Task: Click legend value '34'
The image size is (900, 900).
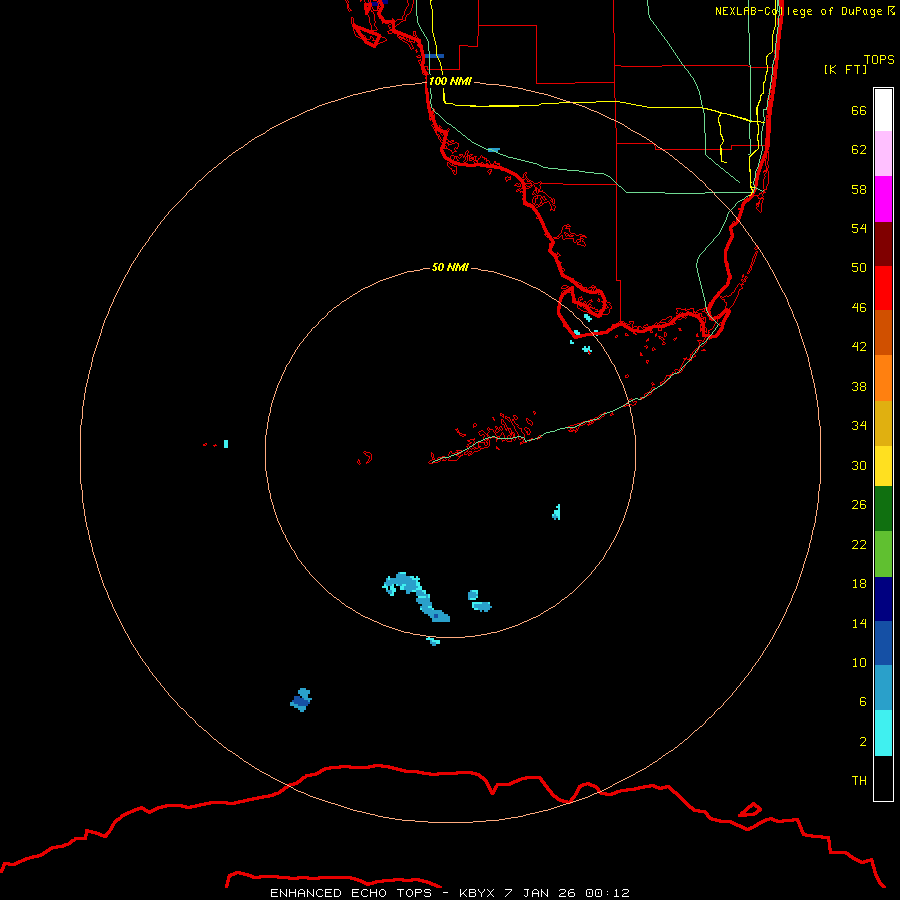Action: pyautogui.click(x=859, y=425)
